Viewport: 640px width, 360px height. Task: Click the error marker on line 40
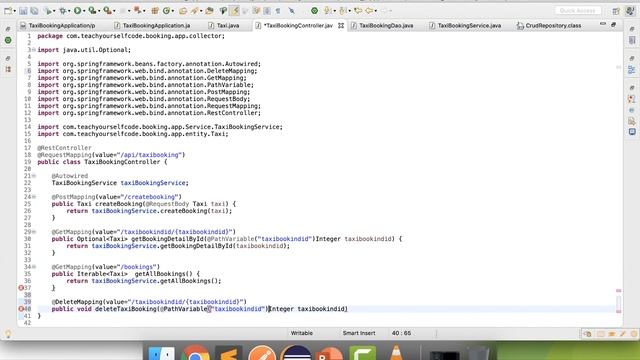[x=21, y=309]
